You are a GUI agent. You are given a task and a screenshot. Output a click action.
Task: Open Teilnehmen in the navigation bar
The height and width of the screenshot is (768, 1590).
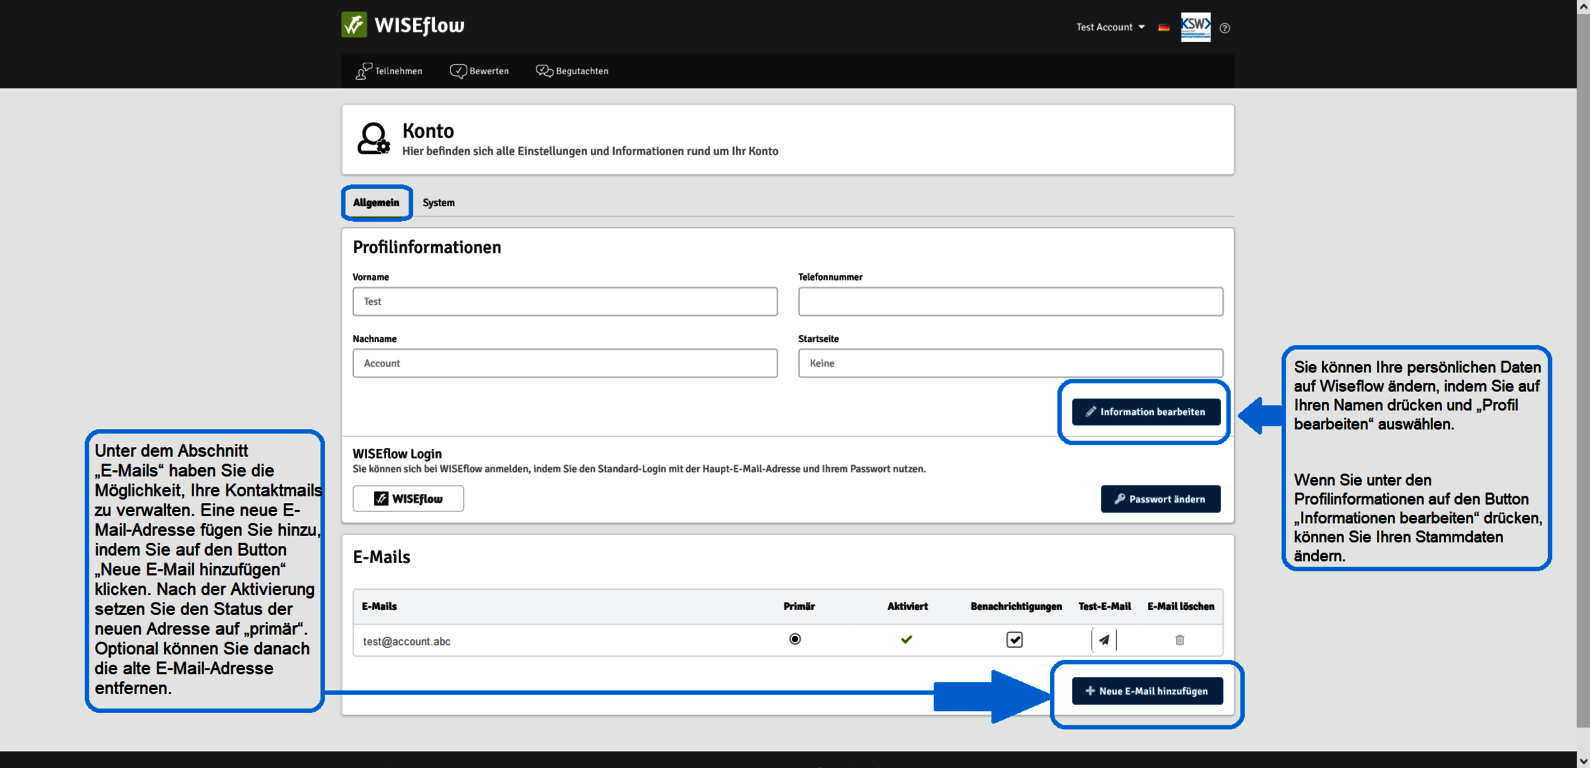coord(389,71)
